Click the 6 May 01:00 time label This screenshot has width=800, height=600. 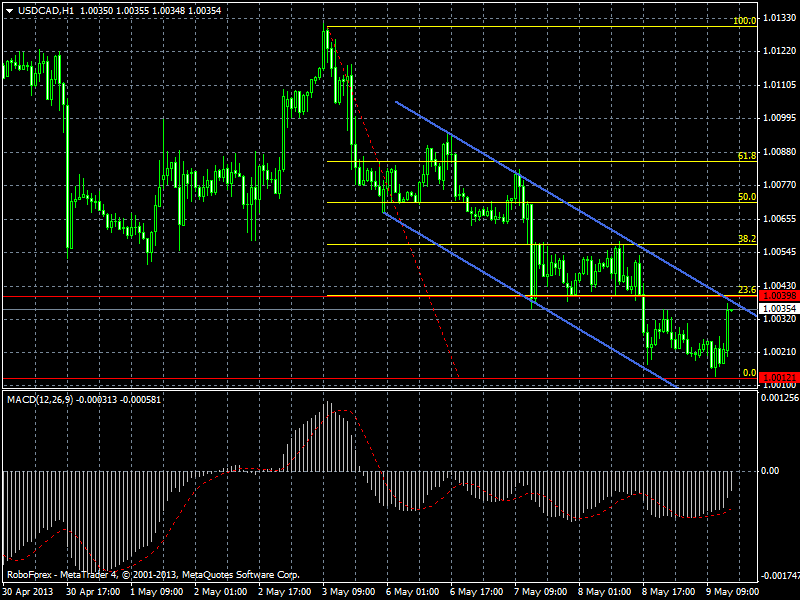(413, 592)
